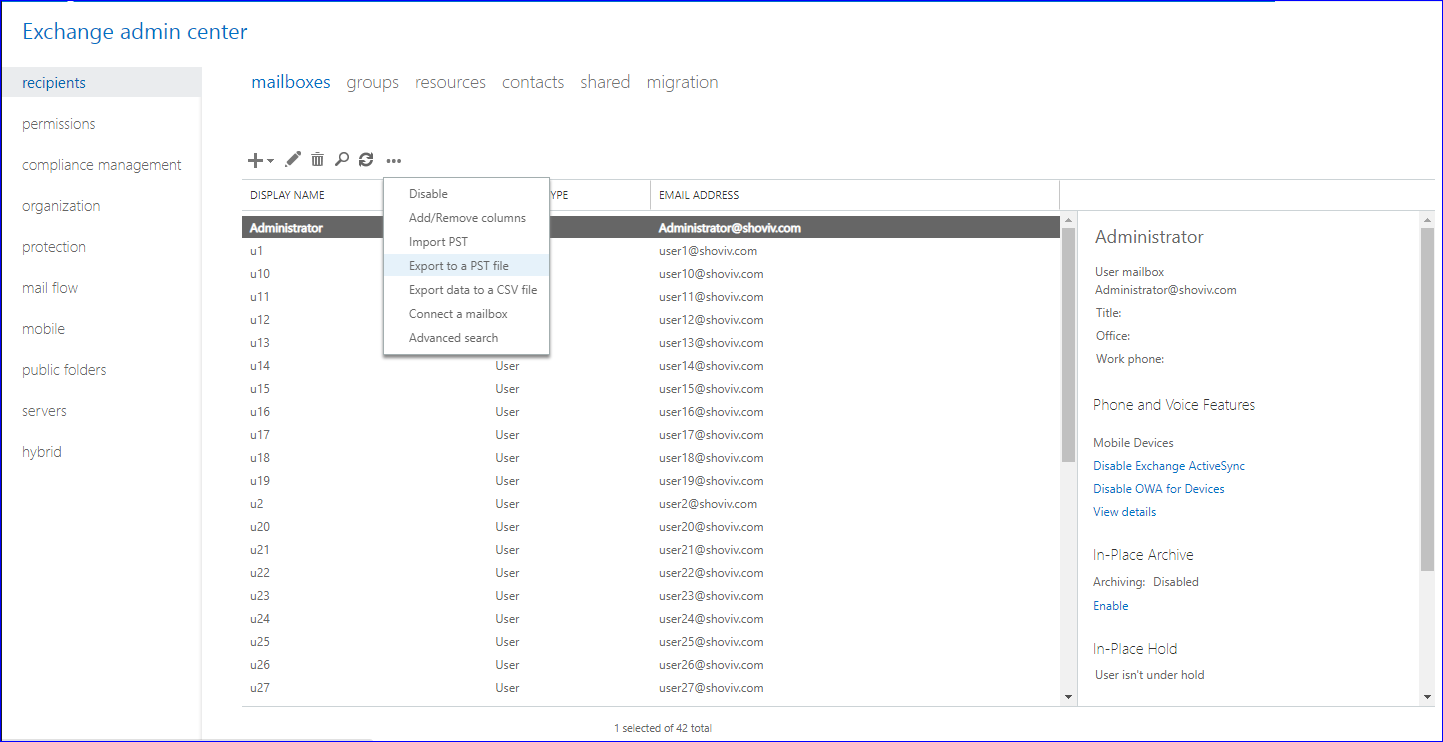Click the mailbox list scrollbar thumb

point(1068,345)
